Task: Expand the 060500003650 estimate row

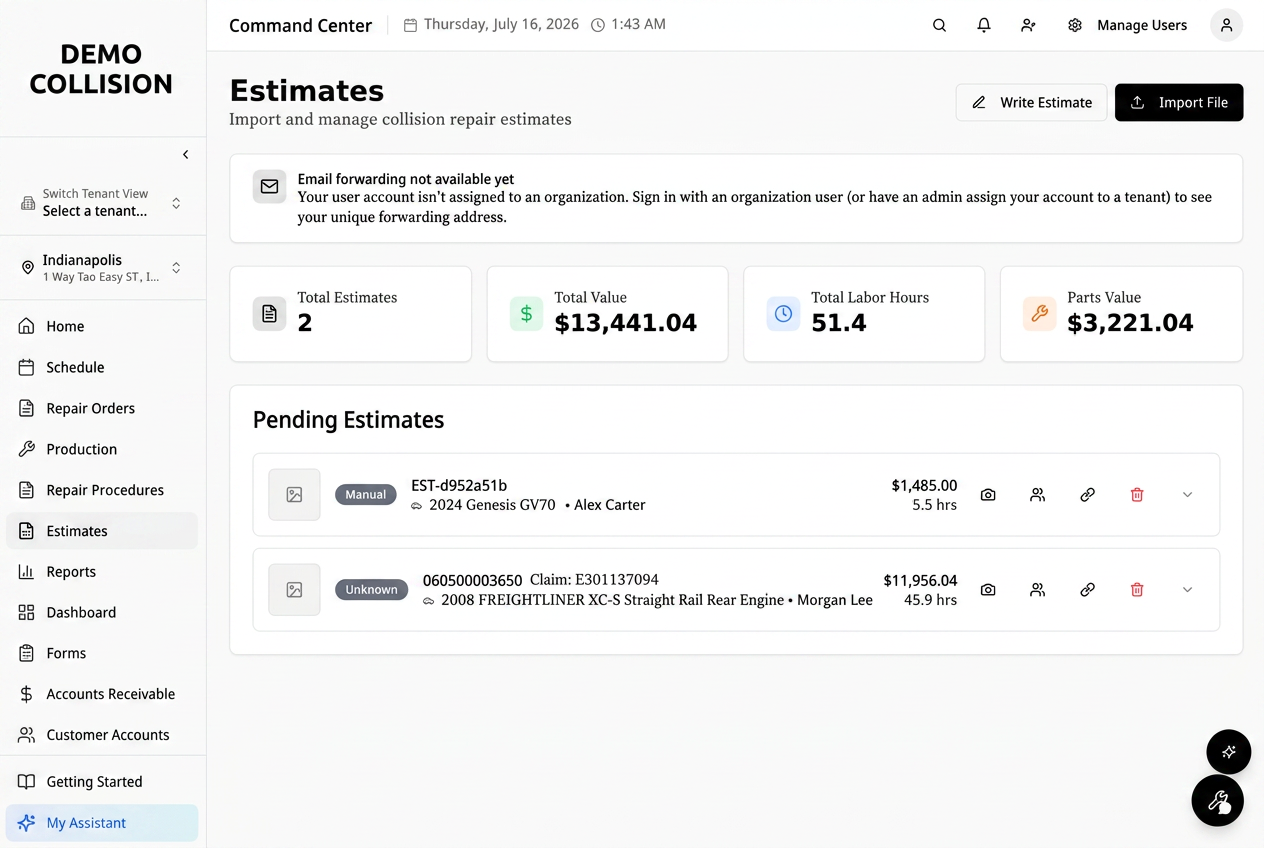Action: point(1187,590)
